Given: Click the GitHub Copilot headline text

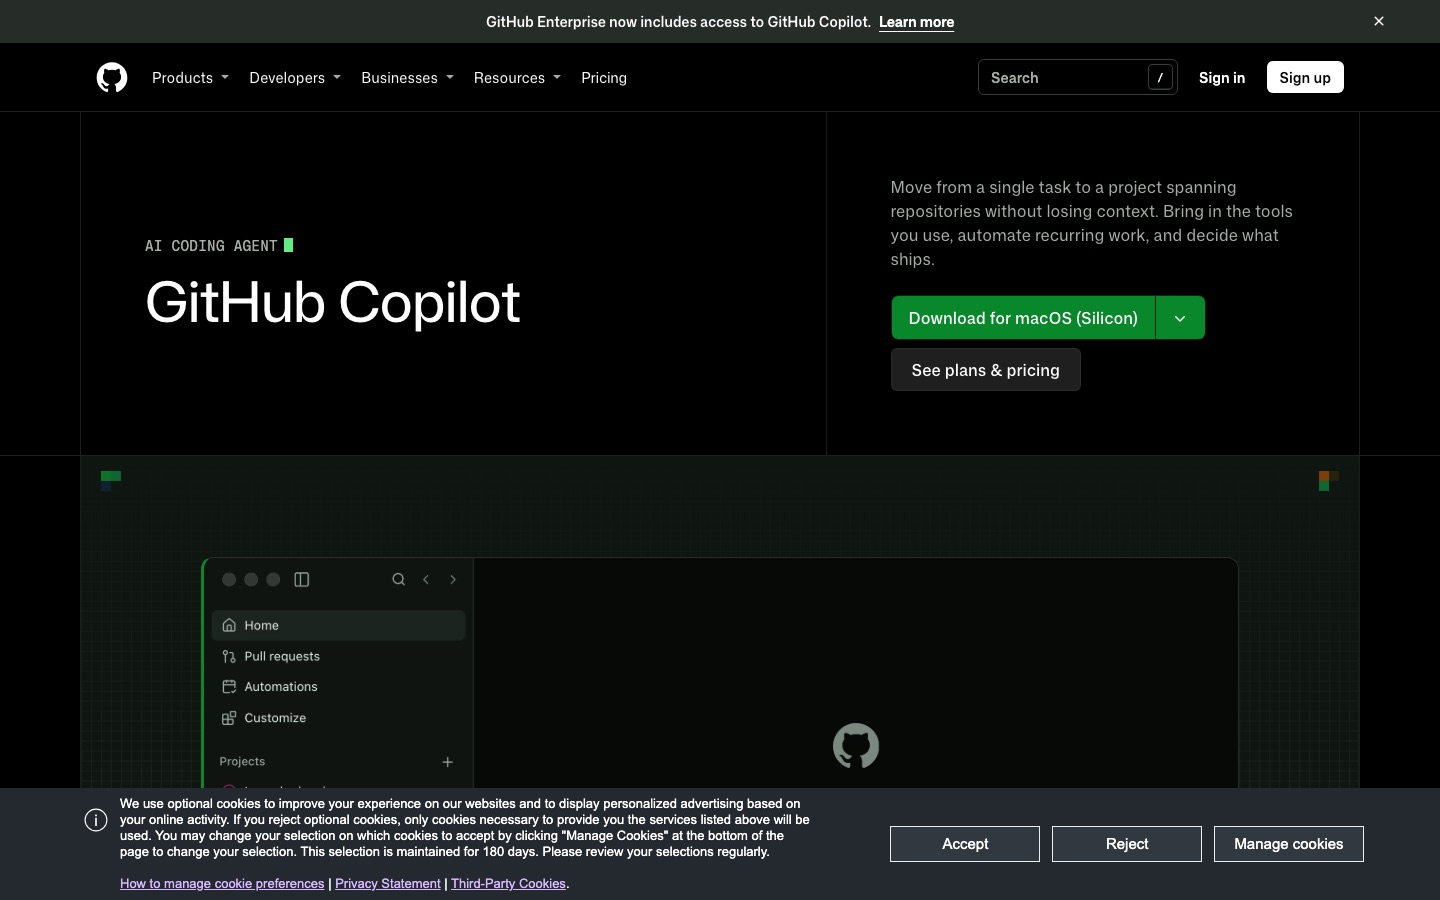Looking at the screenshot, I should (333, 302).
